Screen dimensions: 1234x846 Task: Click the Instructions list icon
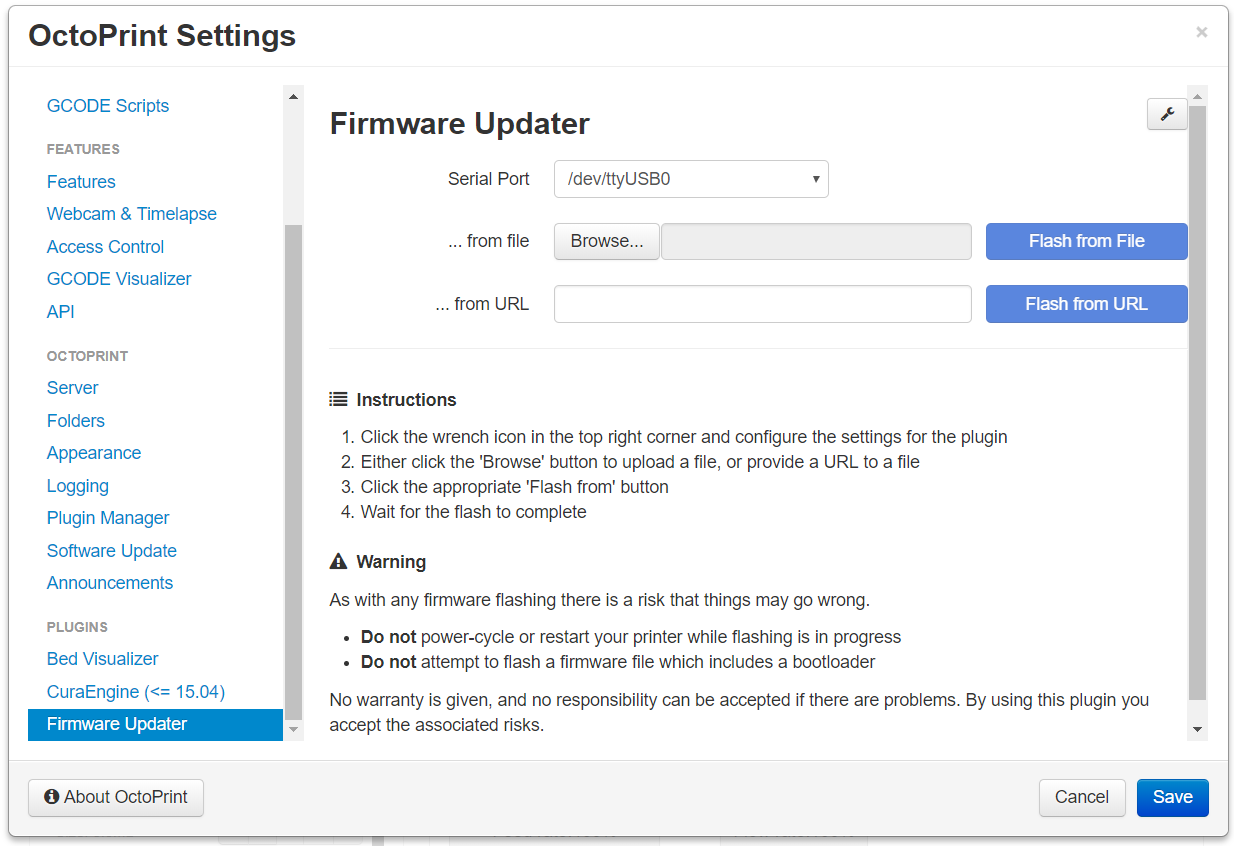pyautogui.click(x=338, y=399)
